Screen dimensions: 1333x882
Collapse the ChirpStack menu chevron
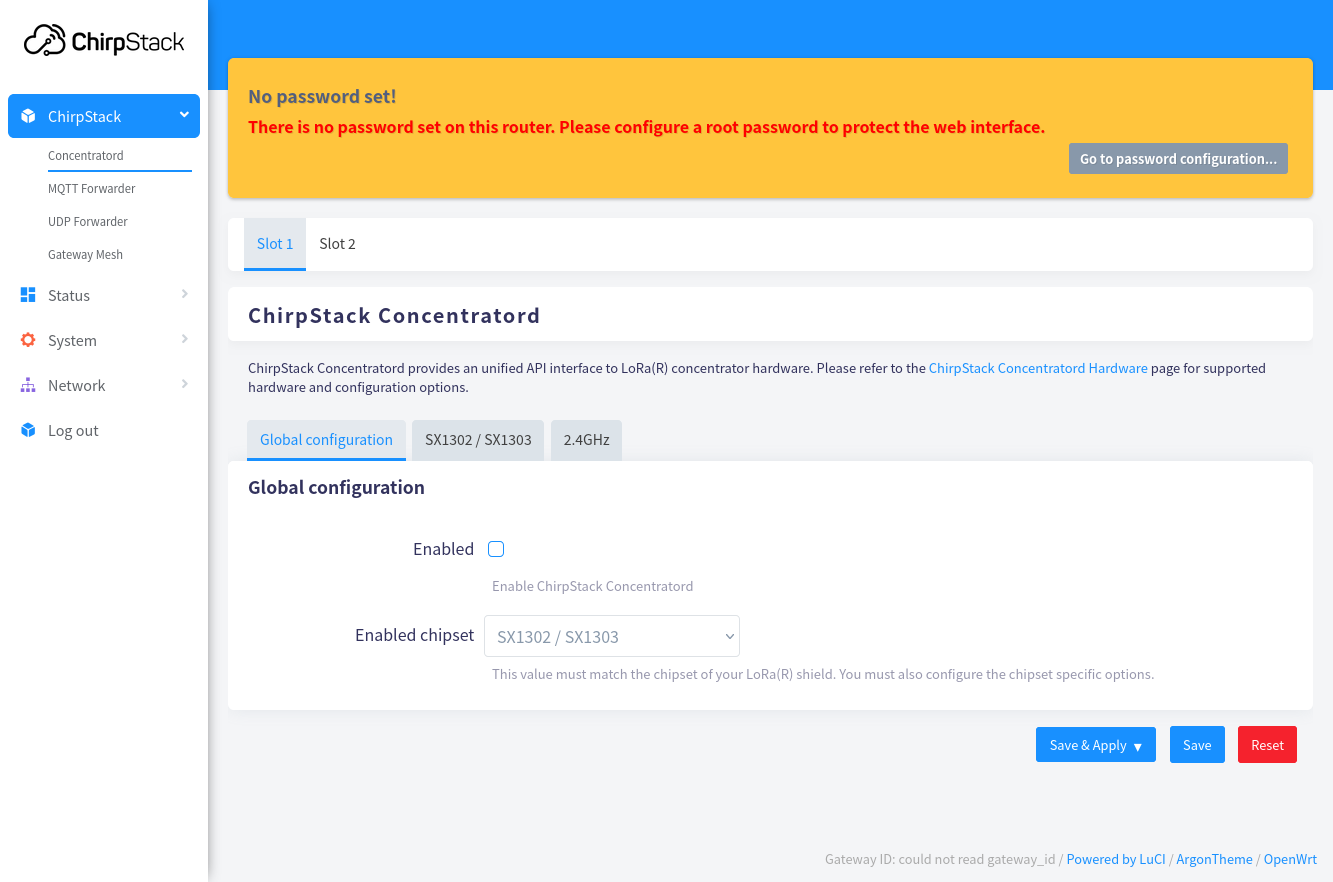pyautogui.click(x=184, y=115)
